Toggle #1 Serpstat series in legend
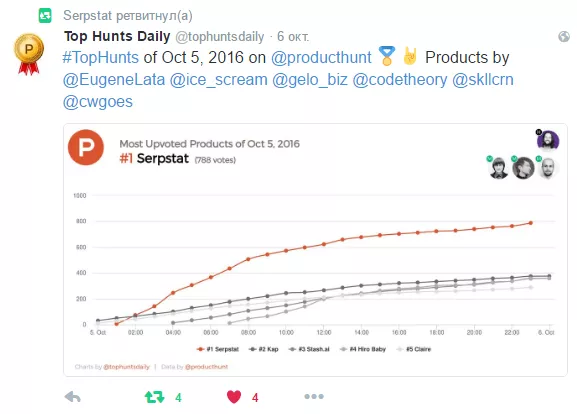 (x=218, y=349)
